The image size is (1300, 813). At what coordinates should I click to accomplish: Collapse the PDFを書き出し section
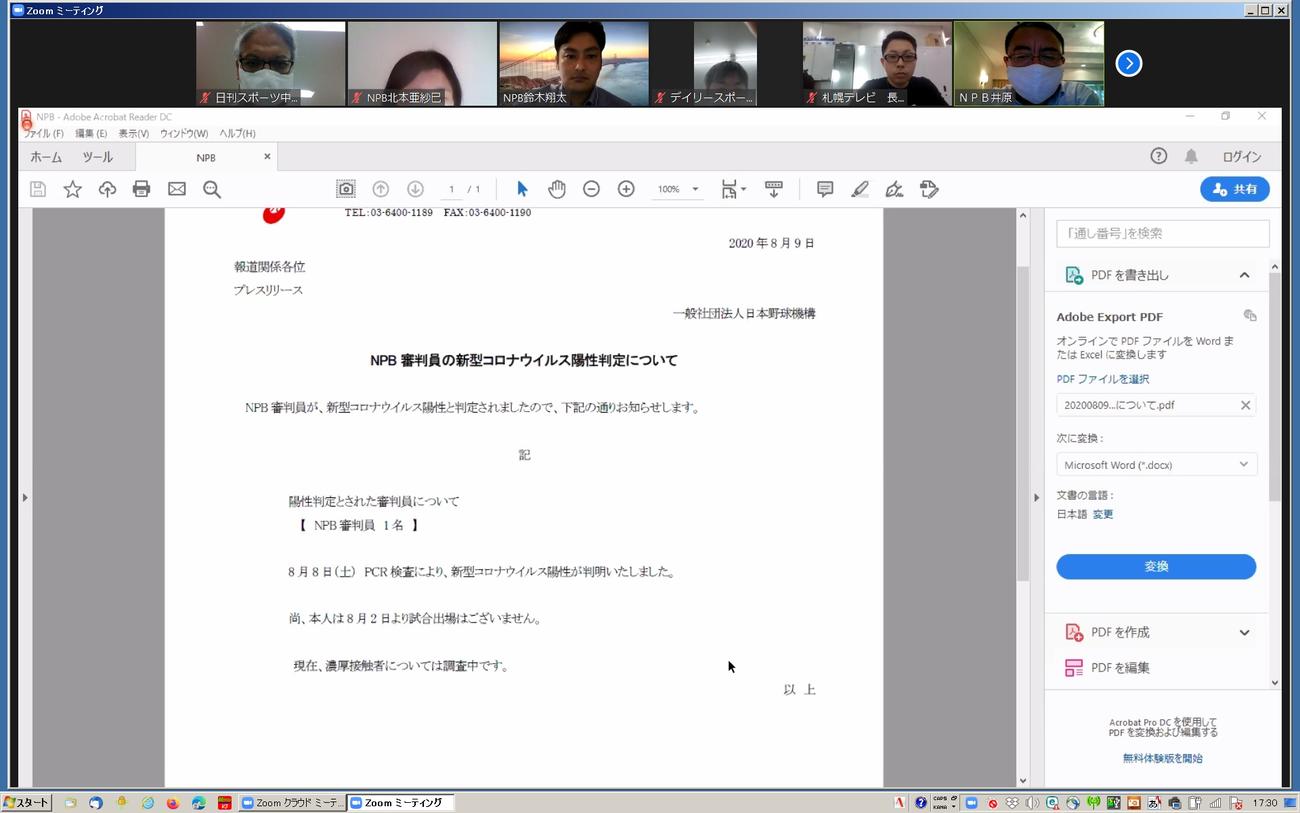tap(1244, 275)
